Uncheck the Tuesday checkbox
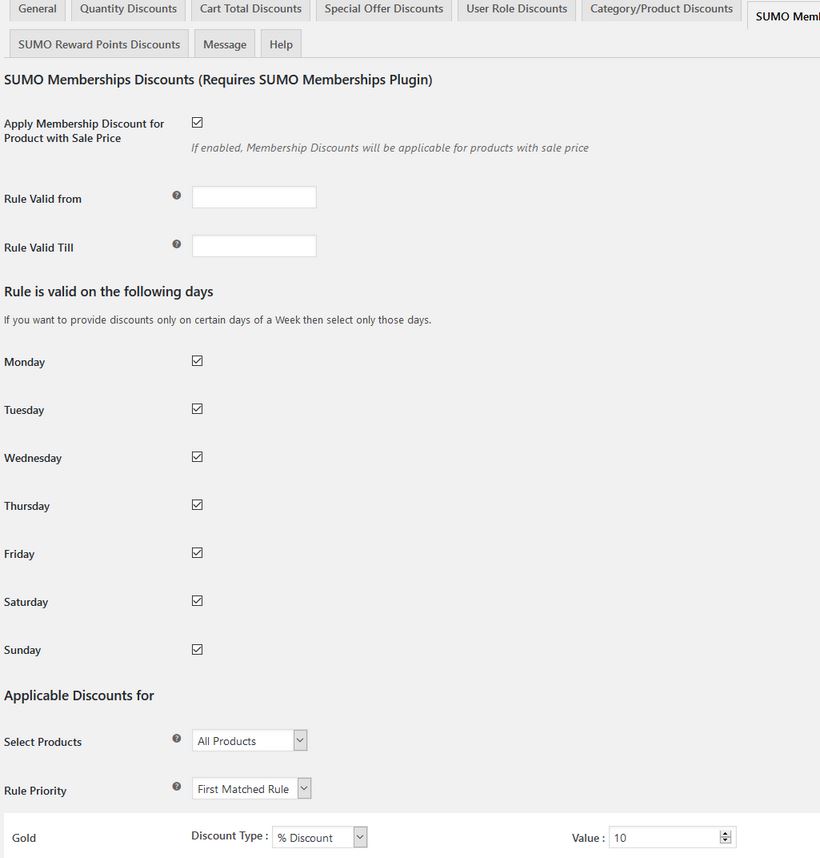Viewport: 820px width, 858px height. (197, 409)
